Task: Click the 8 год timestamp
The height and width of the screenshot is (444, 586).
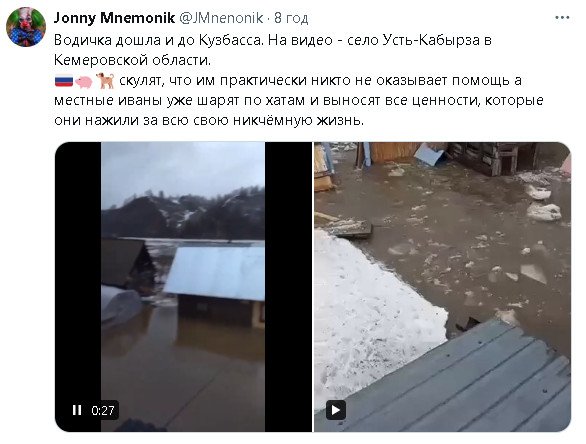Action: pyautogui.click(x=291, y=18)
